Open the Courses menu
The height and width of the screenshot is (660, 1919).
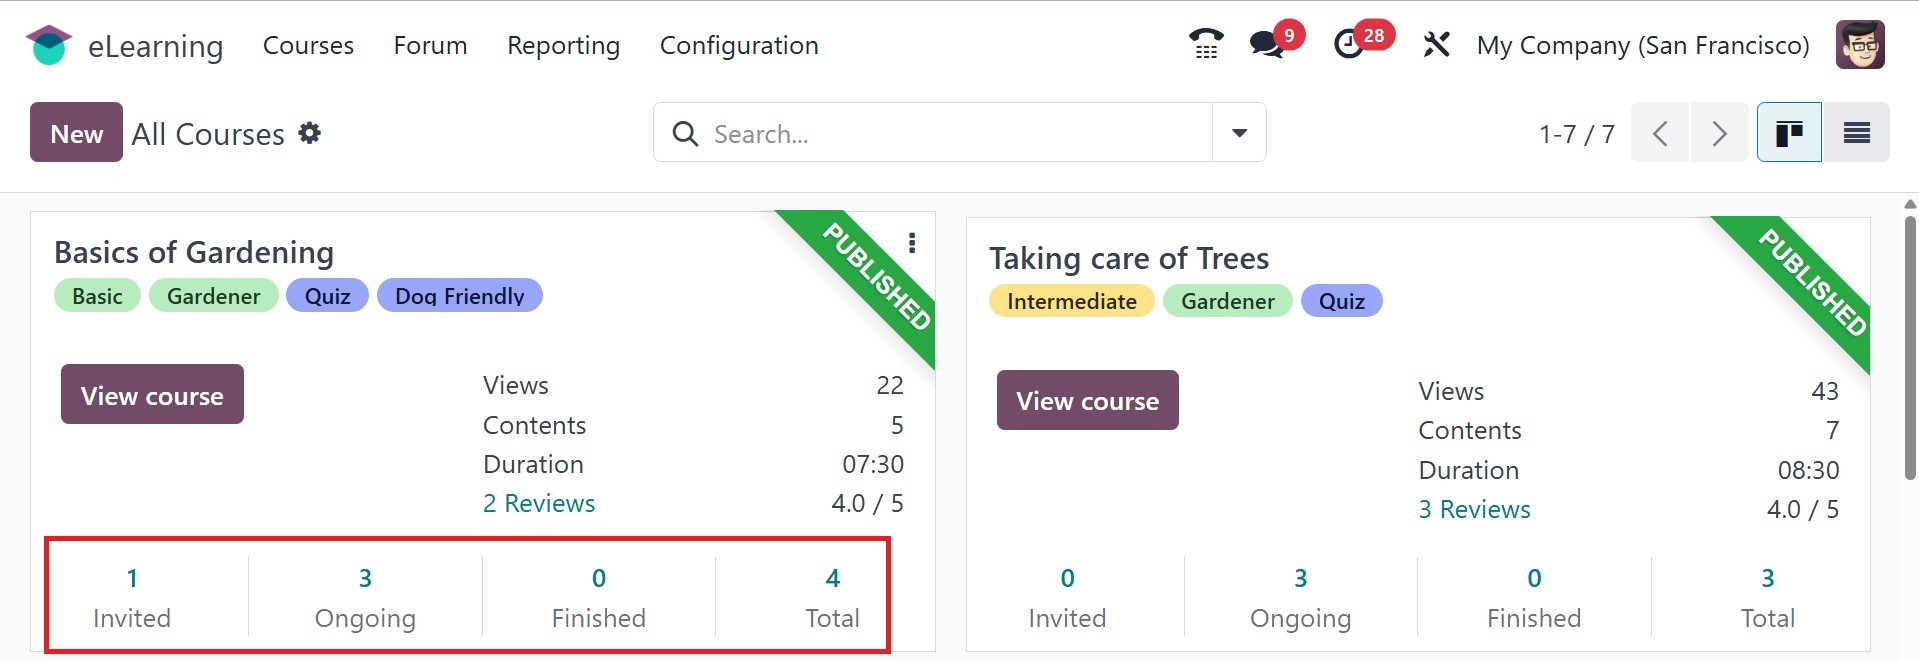308,45
